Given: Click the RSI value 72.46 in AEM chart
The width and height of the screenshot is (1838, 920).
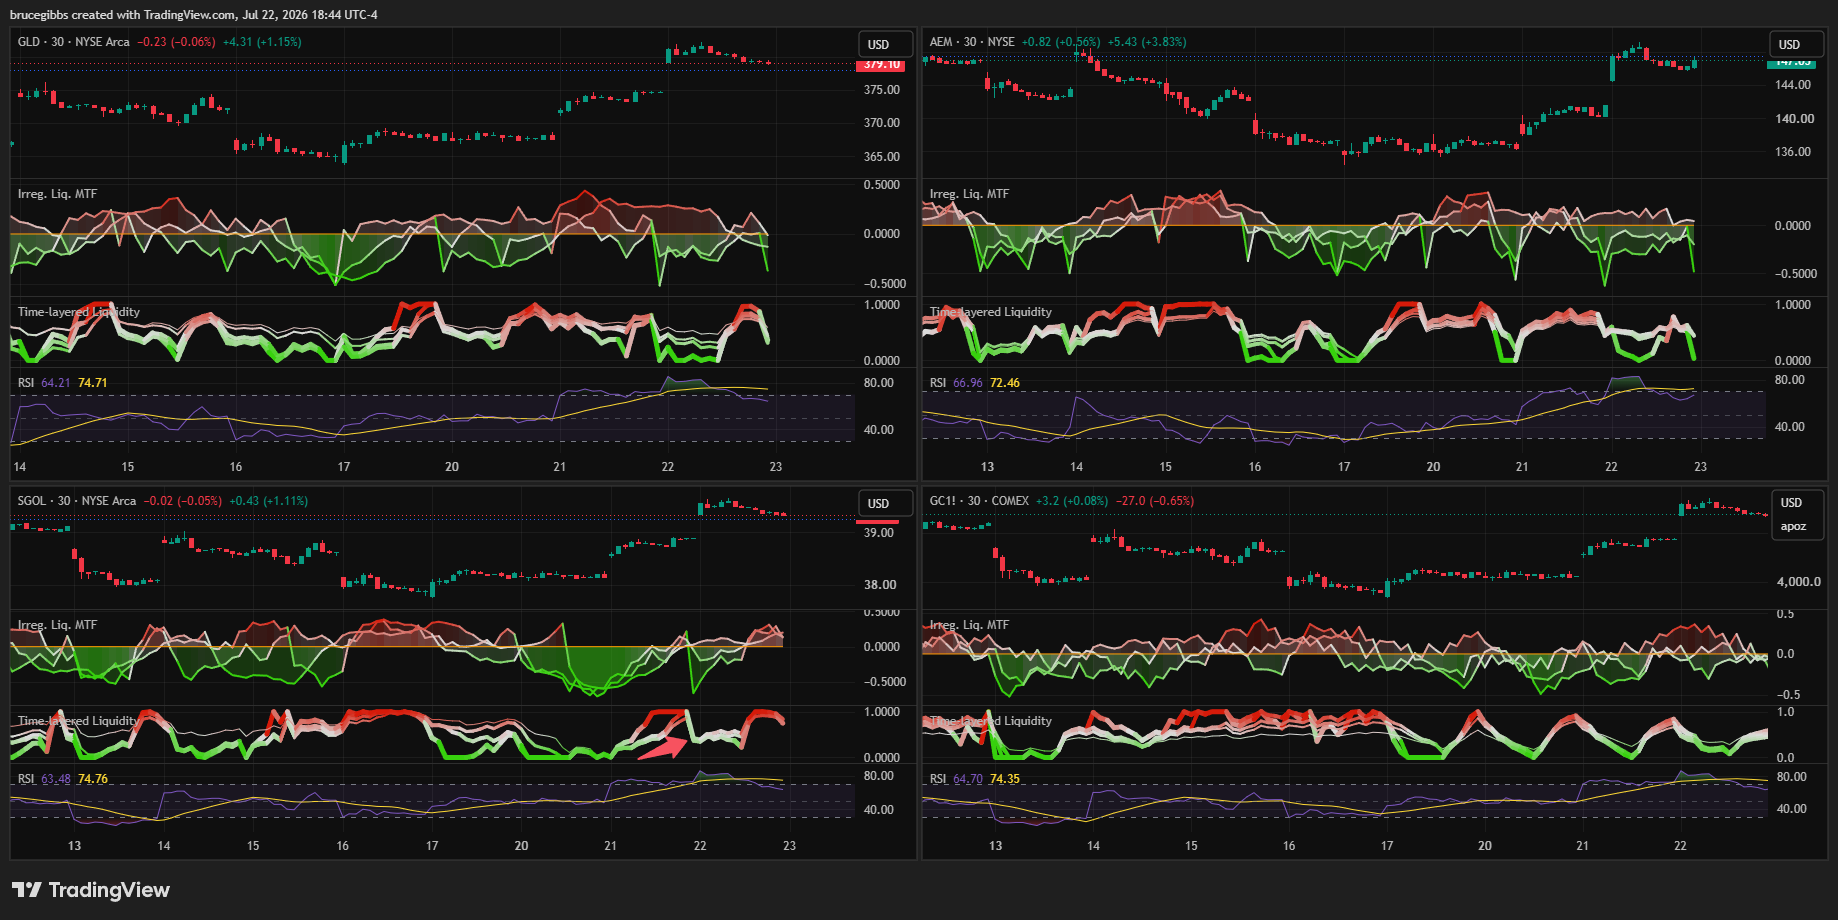Looking at the screenshot, I should 1005,383.
